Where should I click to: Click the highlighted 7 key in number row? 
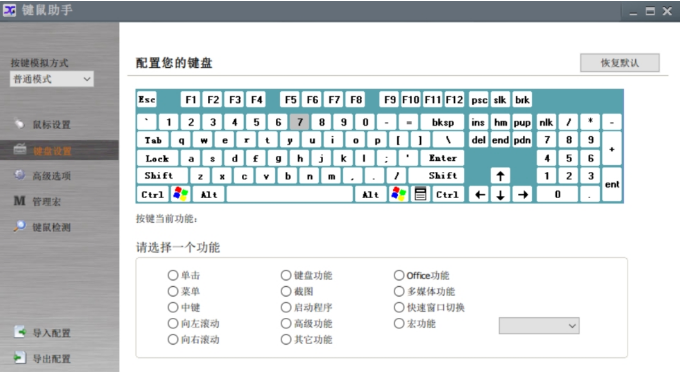300,122
